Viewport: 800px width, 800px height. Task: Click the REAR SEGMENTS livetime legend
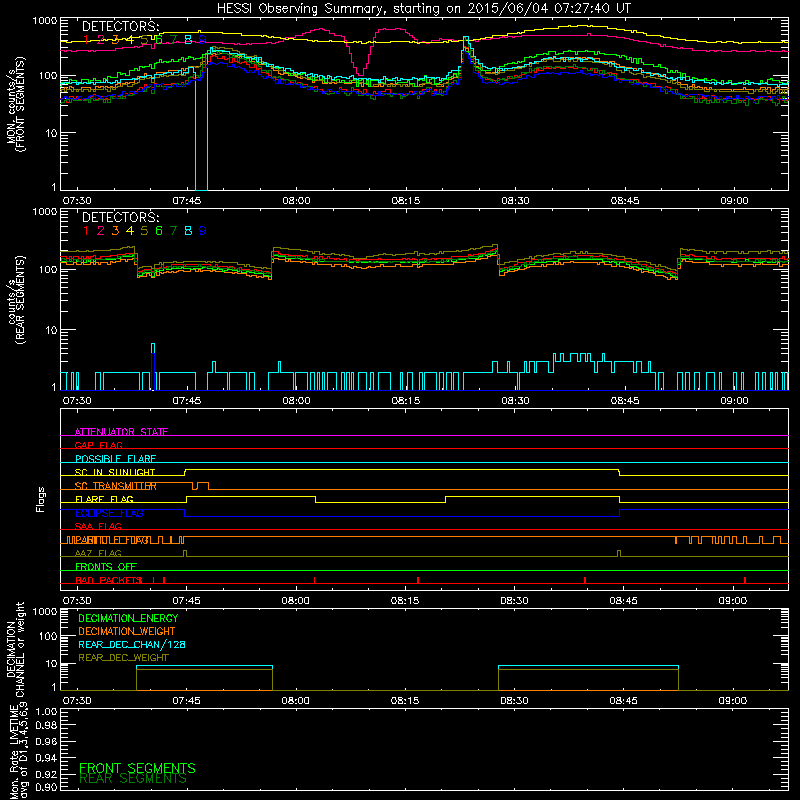[x=133, y=779]
